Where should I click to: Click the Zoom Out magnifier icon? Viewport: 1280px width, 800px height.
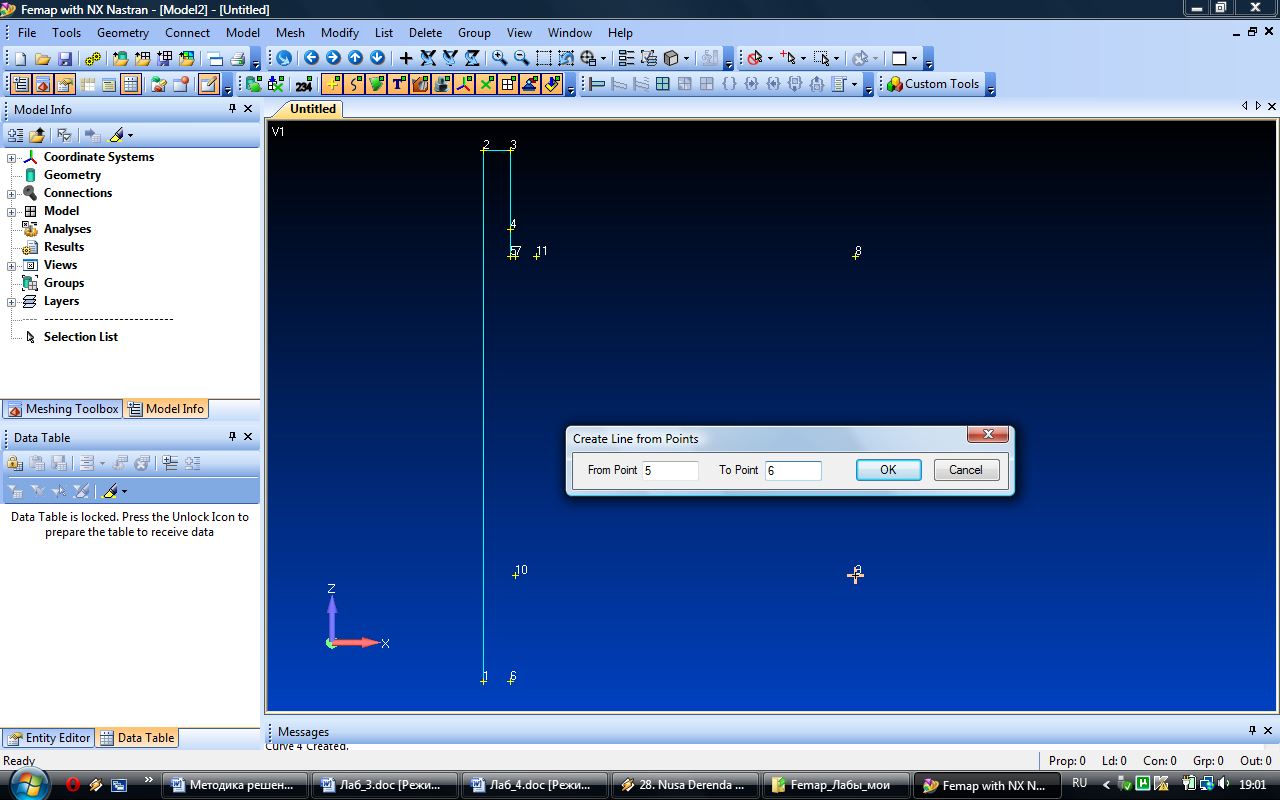pos(521,59)
